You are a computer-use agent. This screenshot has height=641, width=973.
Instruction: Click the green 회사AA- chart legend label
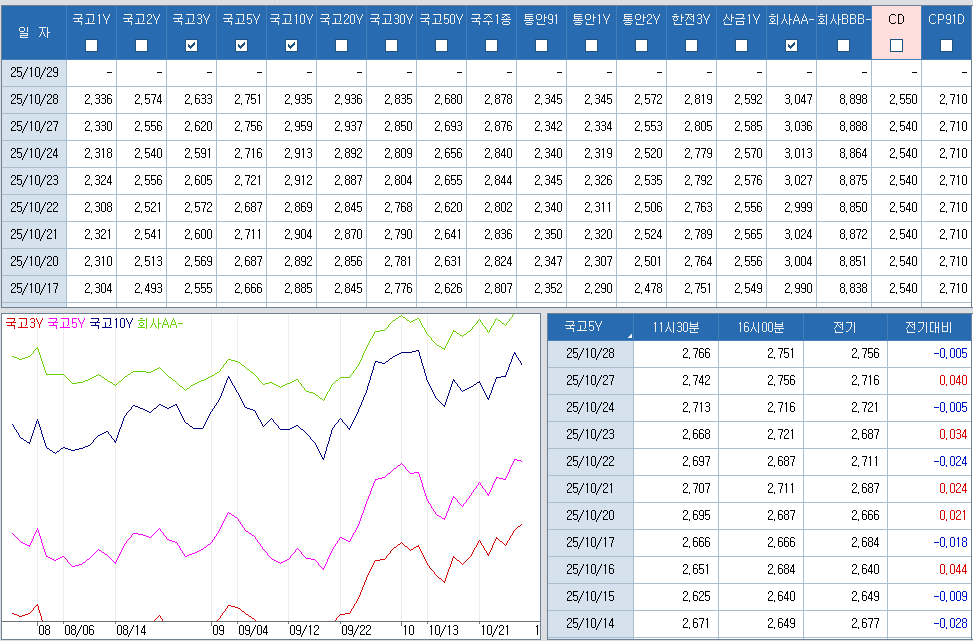(159, 323)
